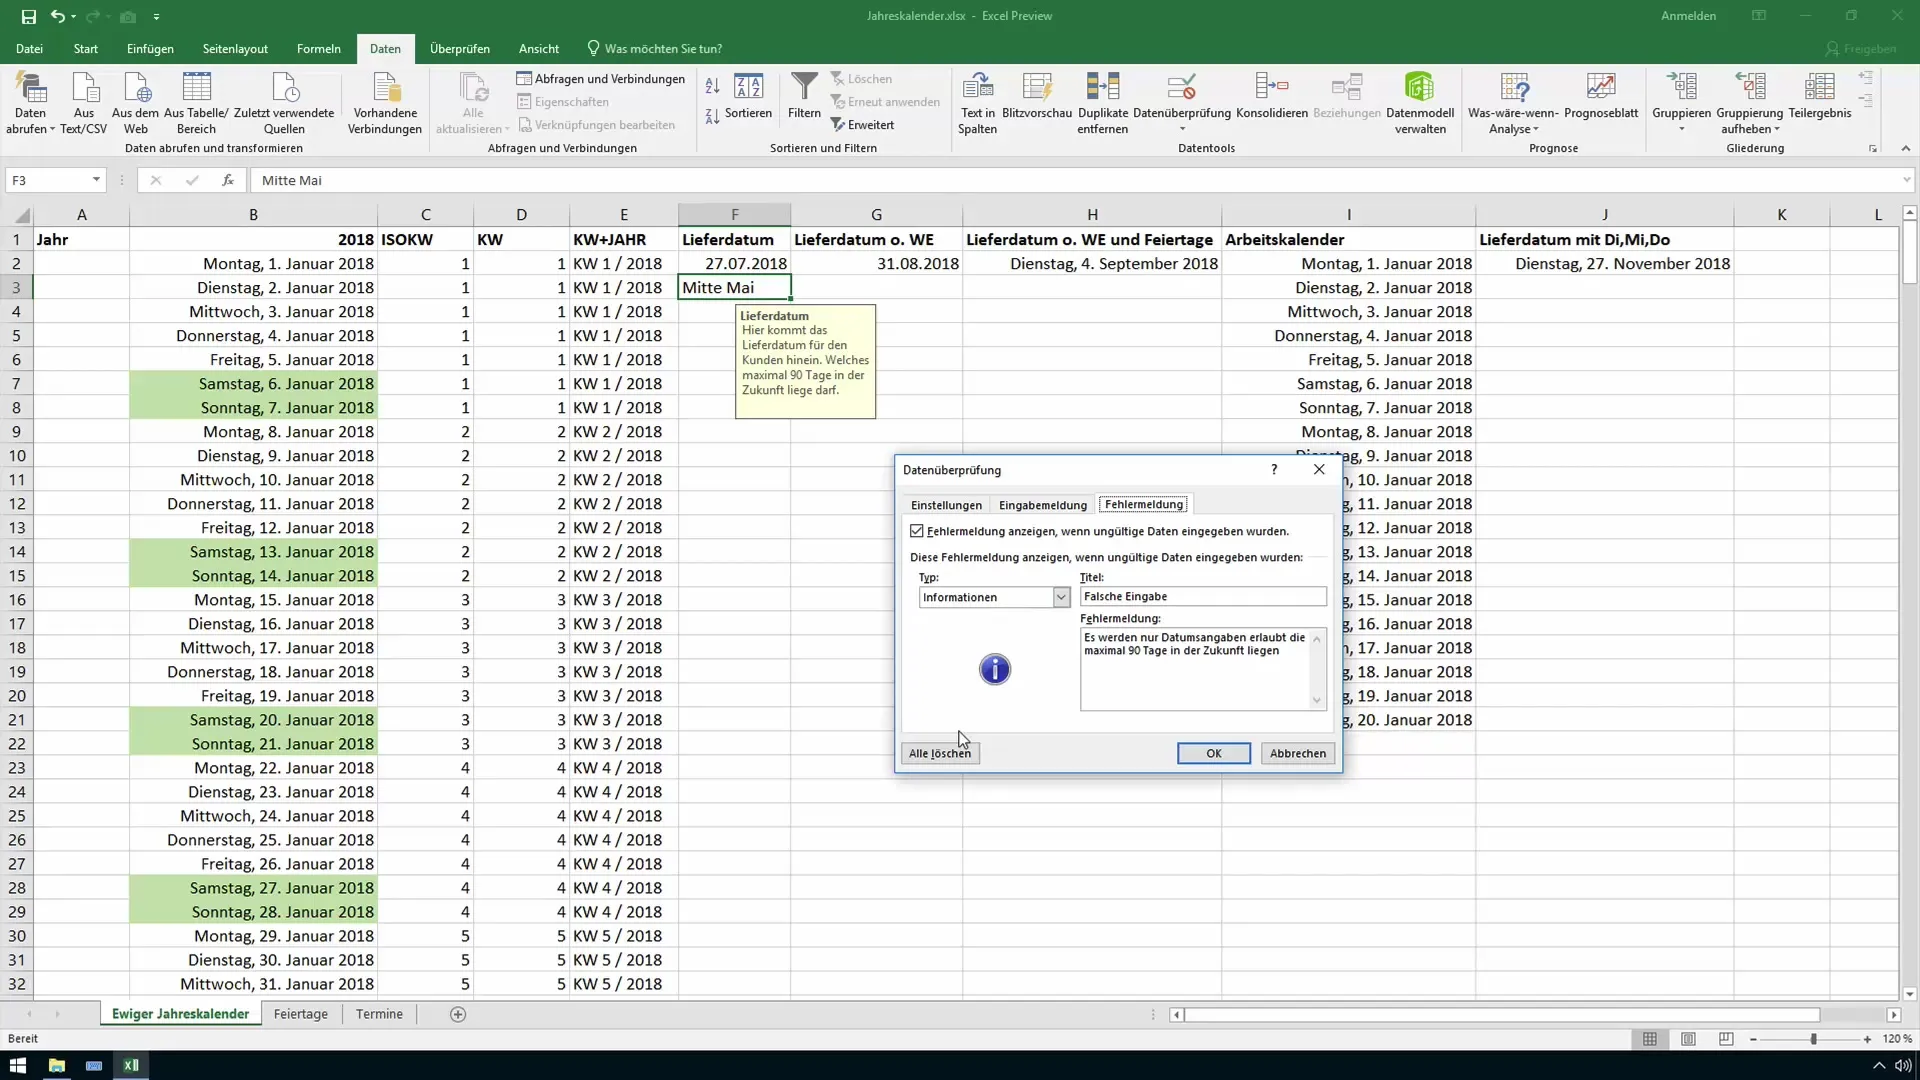
Task: Open the Name Box dropdown arrow
Action: (x=96, y=180)
